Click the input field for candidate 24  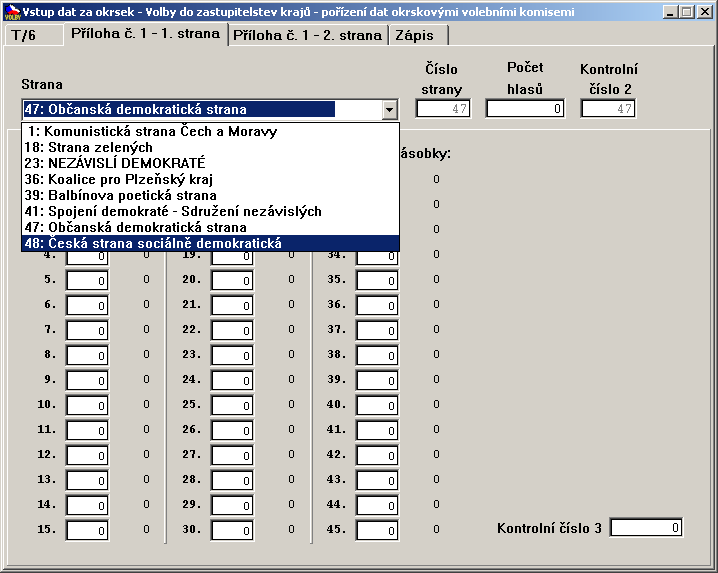[x=232, y=380]
